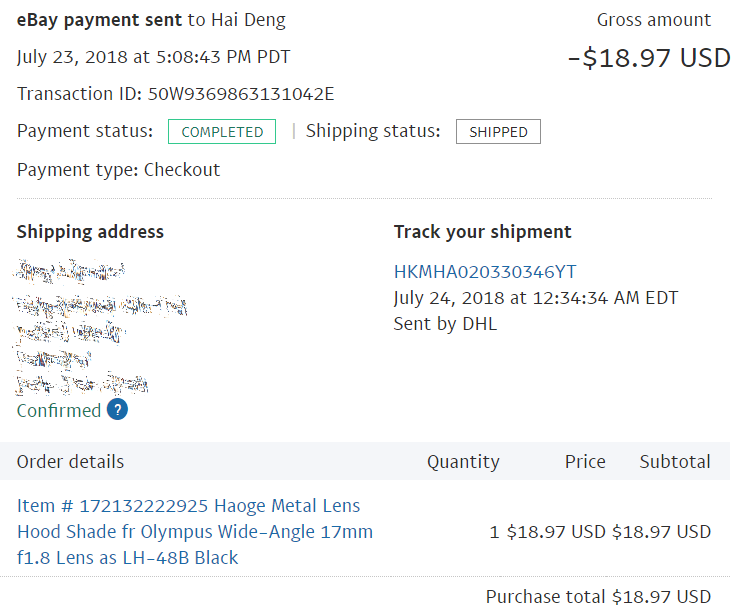Click the Subtotal column header

point(675,462)
